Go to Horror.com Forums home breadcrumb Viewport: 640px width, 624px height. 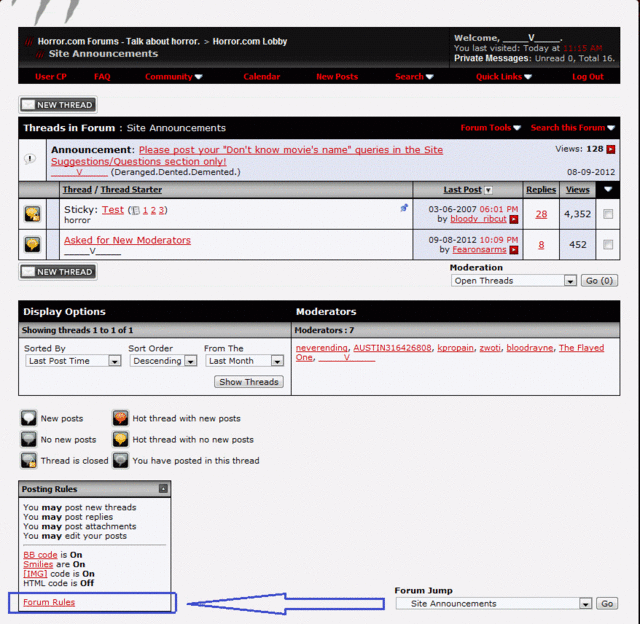click(x=118, y=41)
